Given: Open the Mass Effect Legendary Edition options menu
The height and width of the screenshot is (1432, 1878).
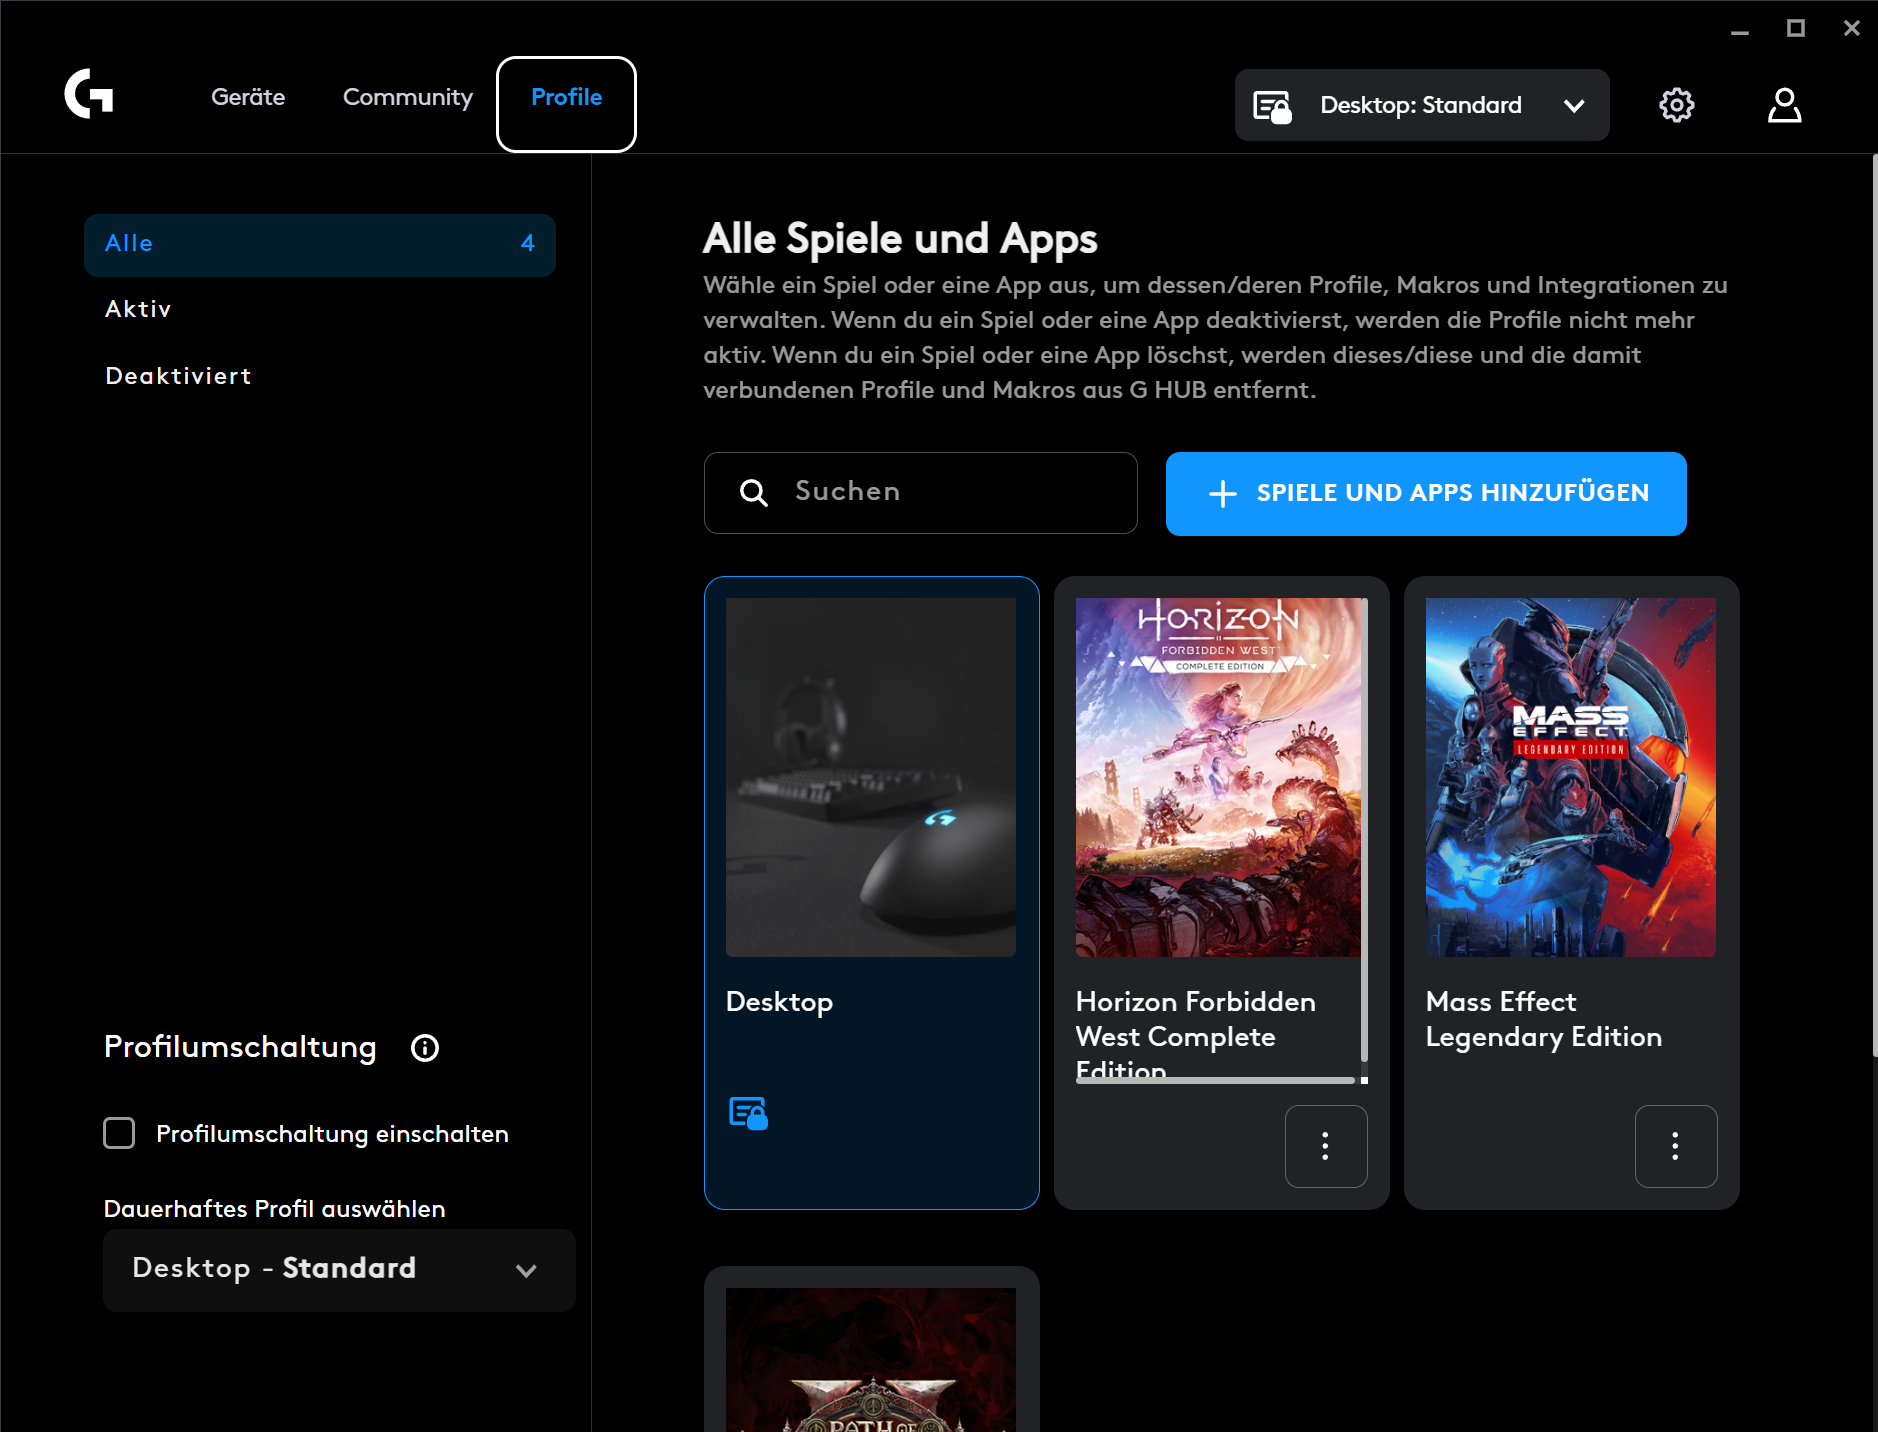Looking at the screenshot, I should click(1676, 1146).
